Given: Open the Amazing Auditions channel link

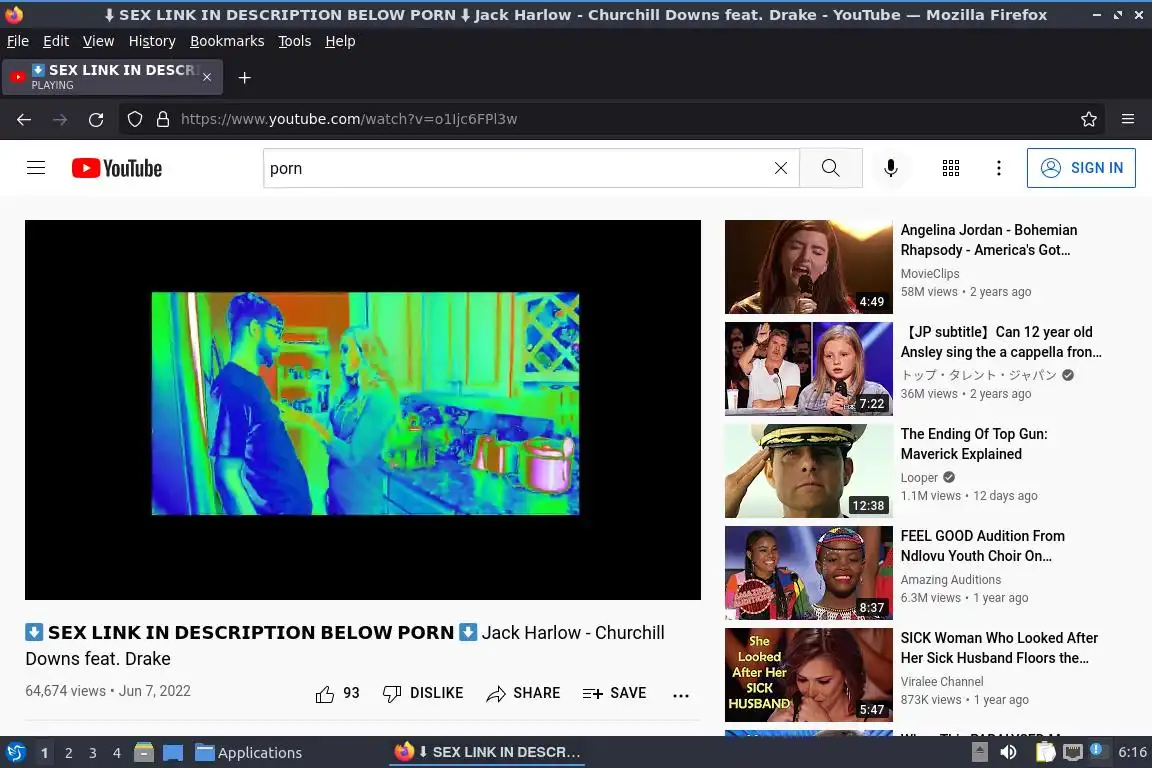Looking at the screenshot, I should (x=951, y=580).
